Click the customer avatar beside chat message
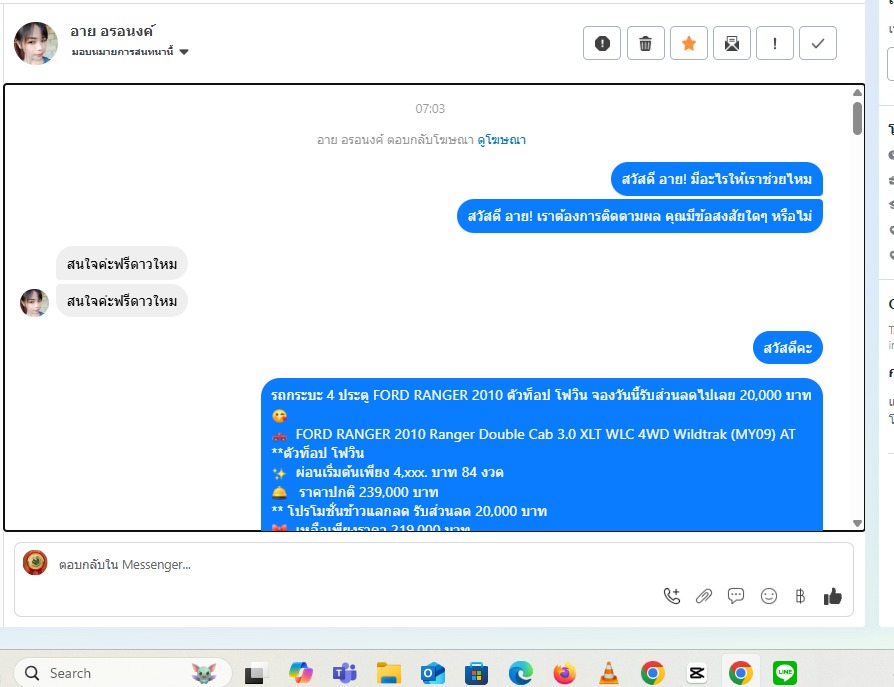894x687 pixels. click(34, 302)
